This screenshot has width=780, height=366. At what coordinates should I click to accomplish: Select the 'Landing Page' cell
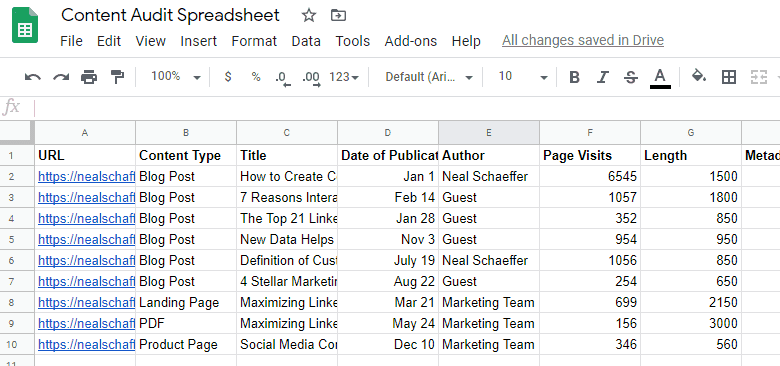tap(186, 302)
